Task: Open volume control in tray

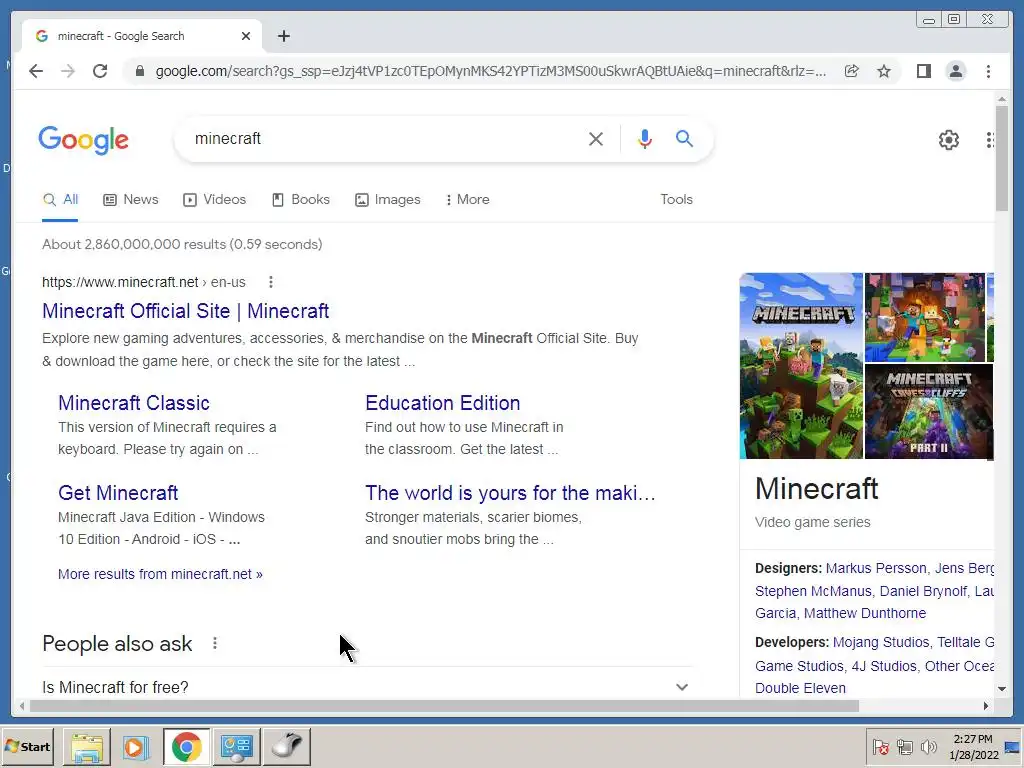Action: click(928, 747)
